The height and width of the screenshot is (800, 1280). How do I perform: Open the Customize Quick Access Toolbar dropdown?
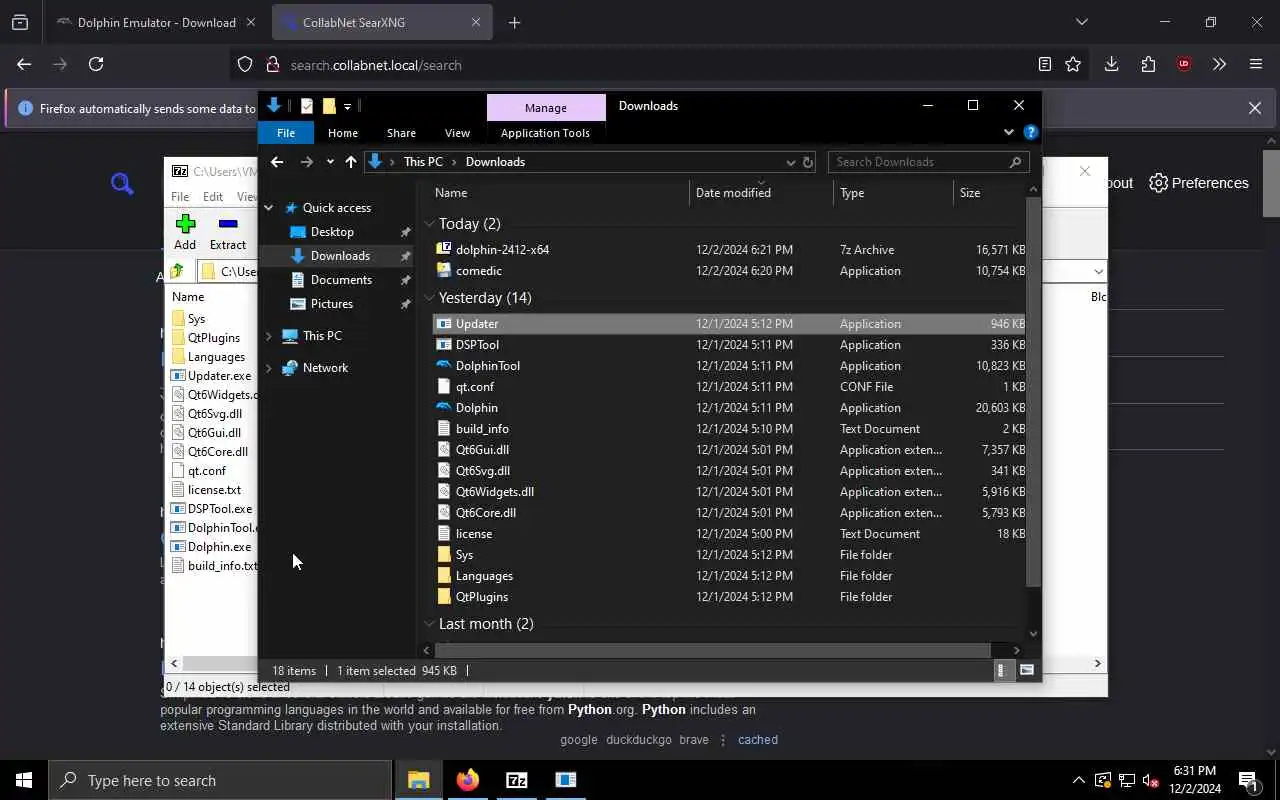coord(347,106)
